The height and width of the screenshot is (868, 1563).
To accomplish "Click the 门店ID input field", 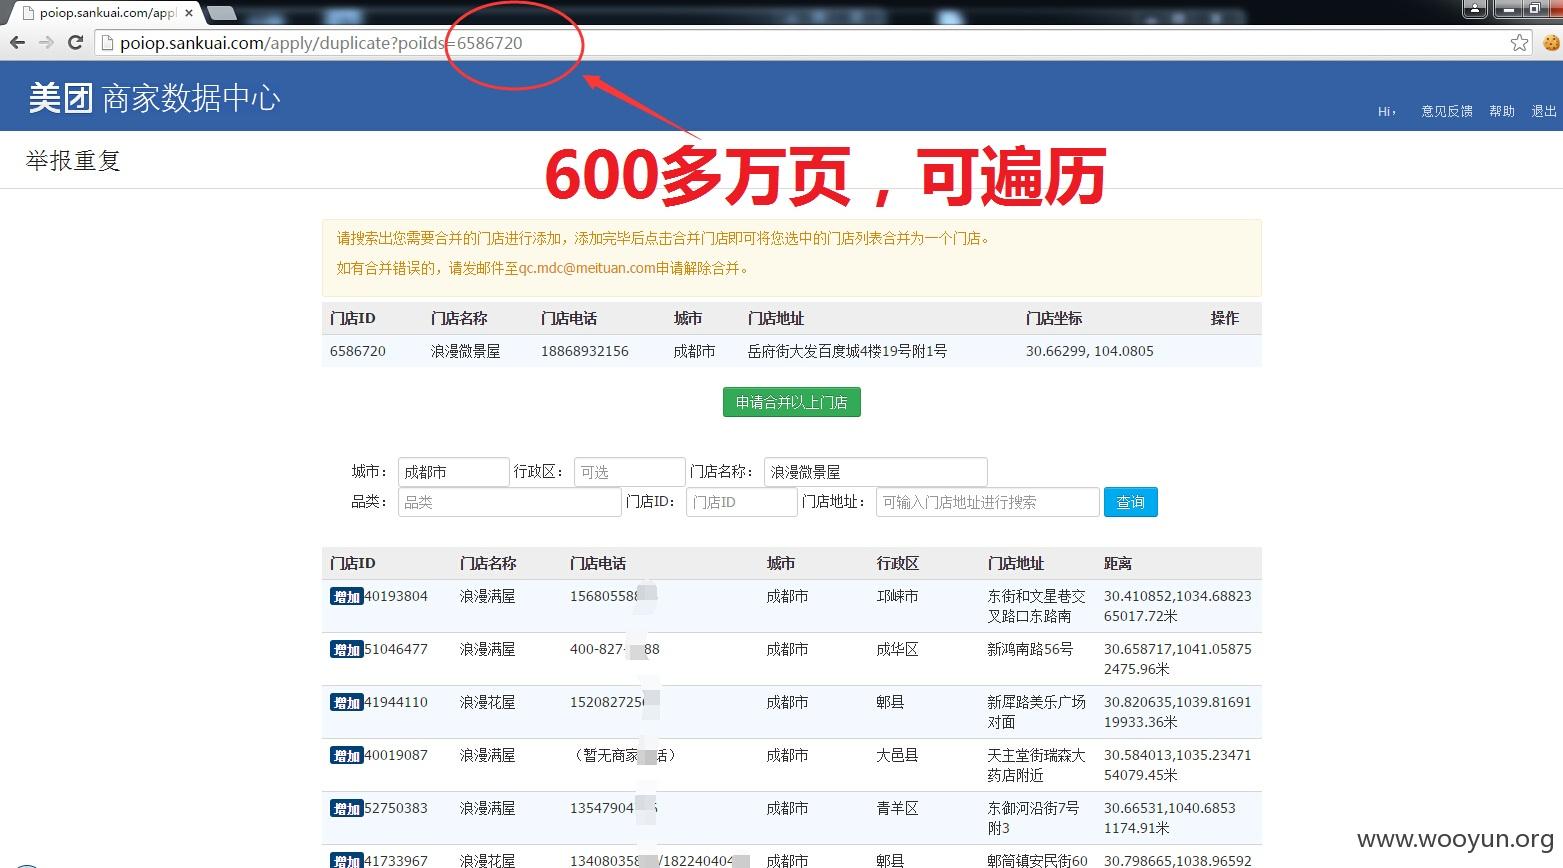I will tap(741, 502).
